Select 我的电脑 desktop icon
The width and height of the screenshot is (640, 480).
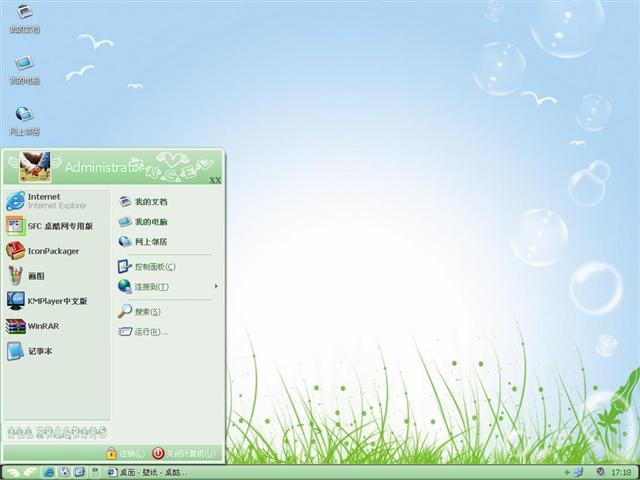[x=24, y=70]
